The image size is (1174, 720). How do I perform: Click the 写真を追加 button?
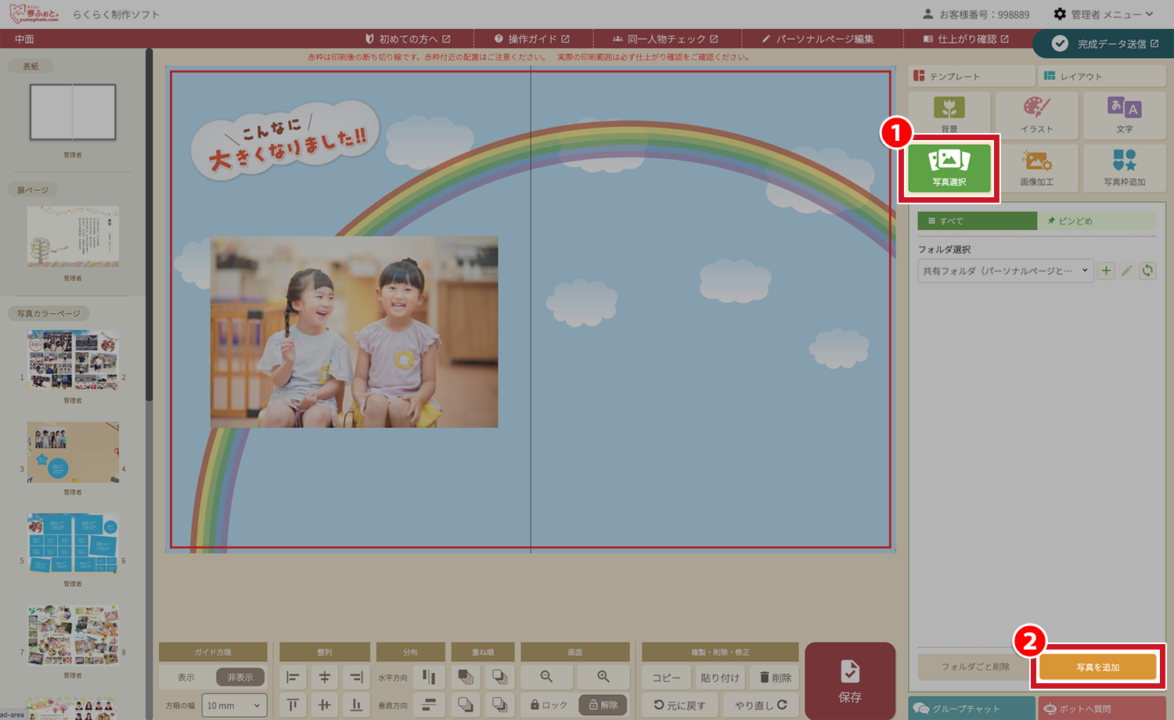tap(1098, 667)
